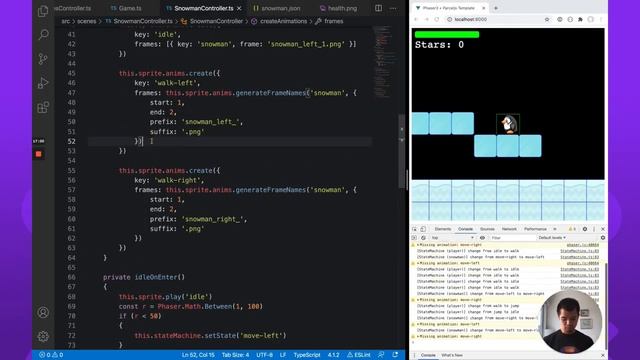
Task: Clear the console with the clear icon
Action: click(423, 238)
